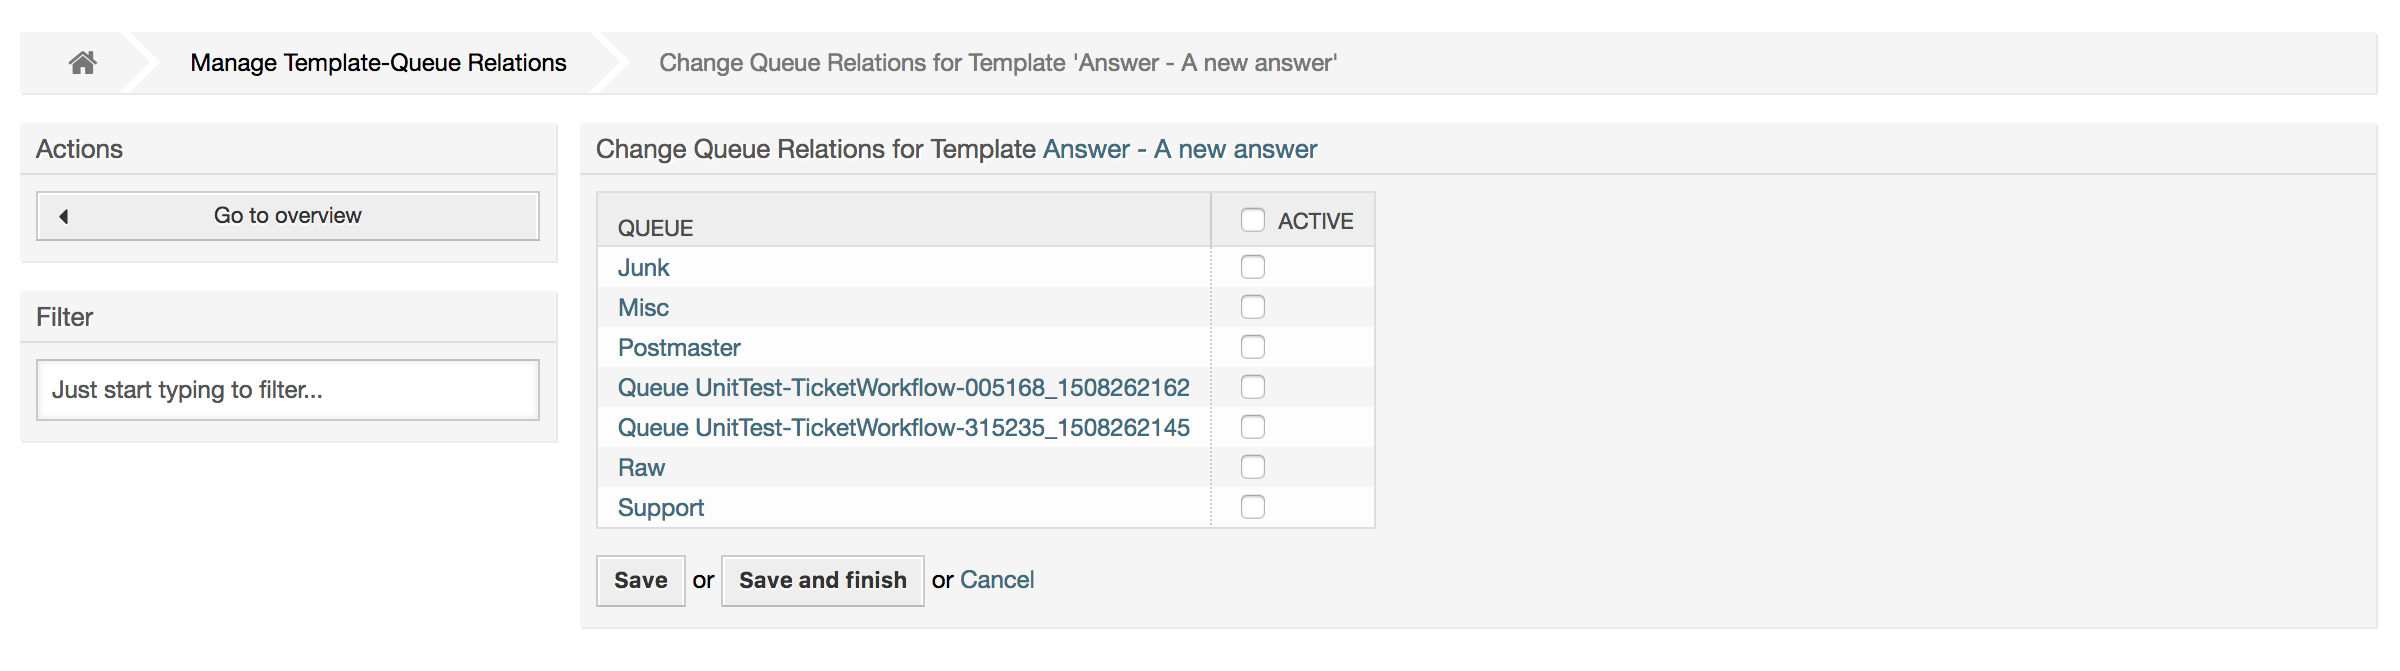2400x671 pixels.
Task: Click the back arrow on Go to overview
Action: click(64, 216)
